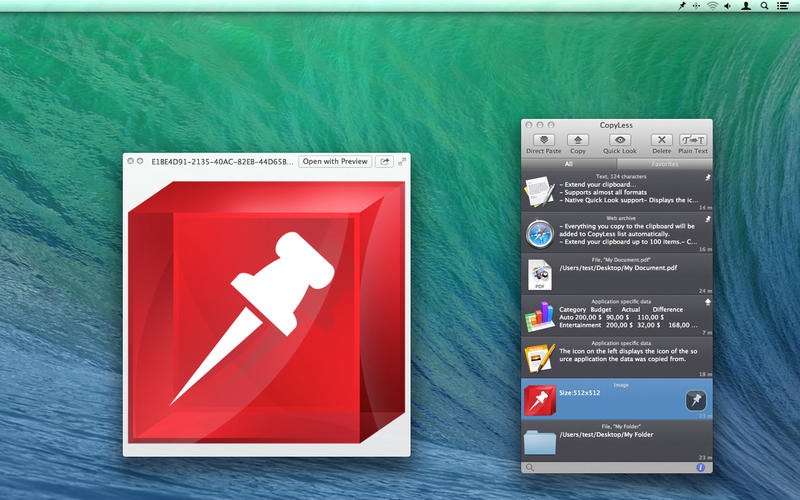Click the share icon in Quick Look window
800x500 pixels.
tap(383, 161)
